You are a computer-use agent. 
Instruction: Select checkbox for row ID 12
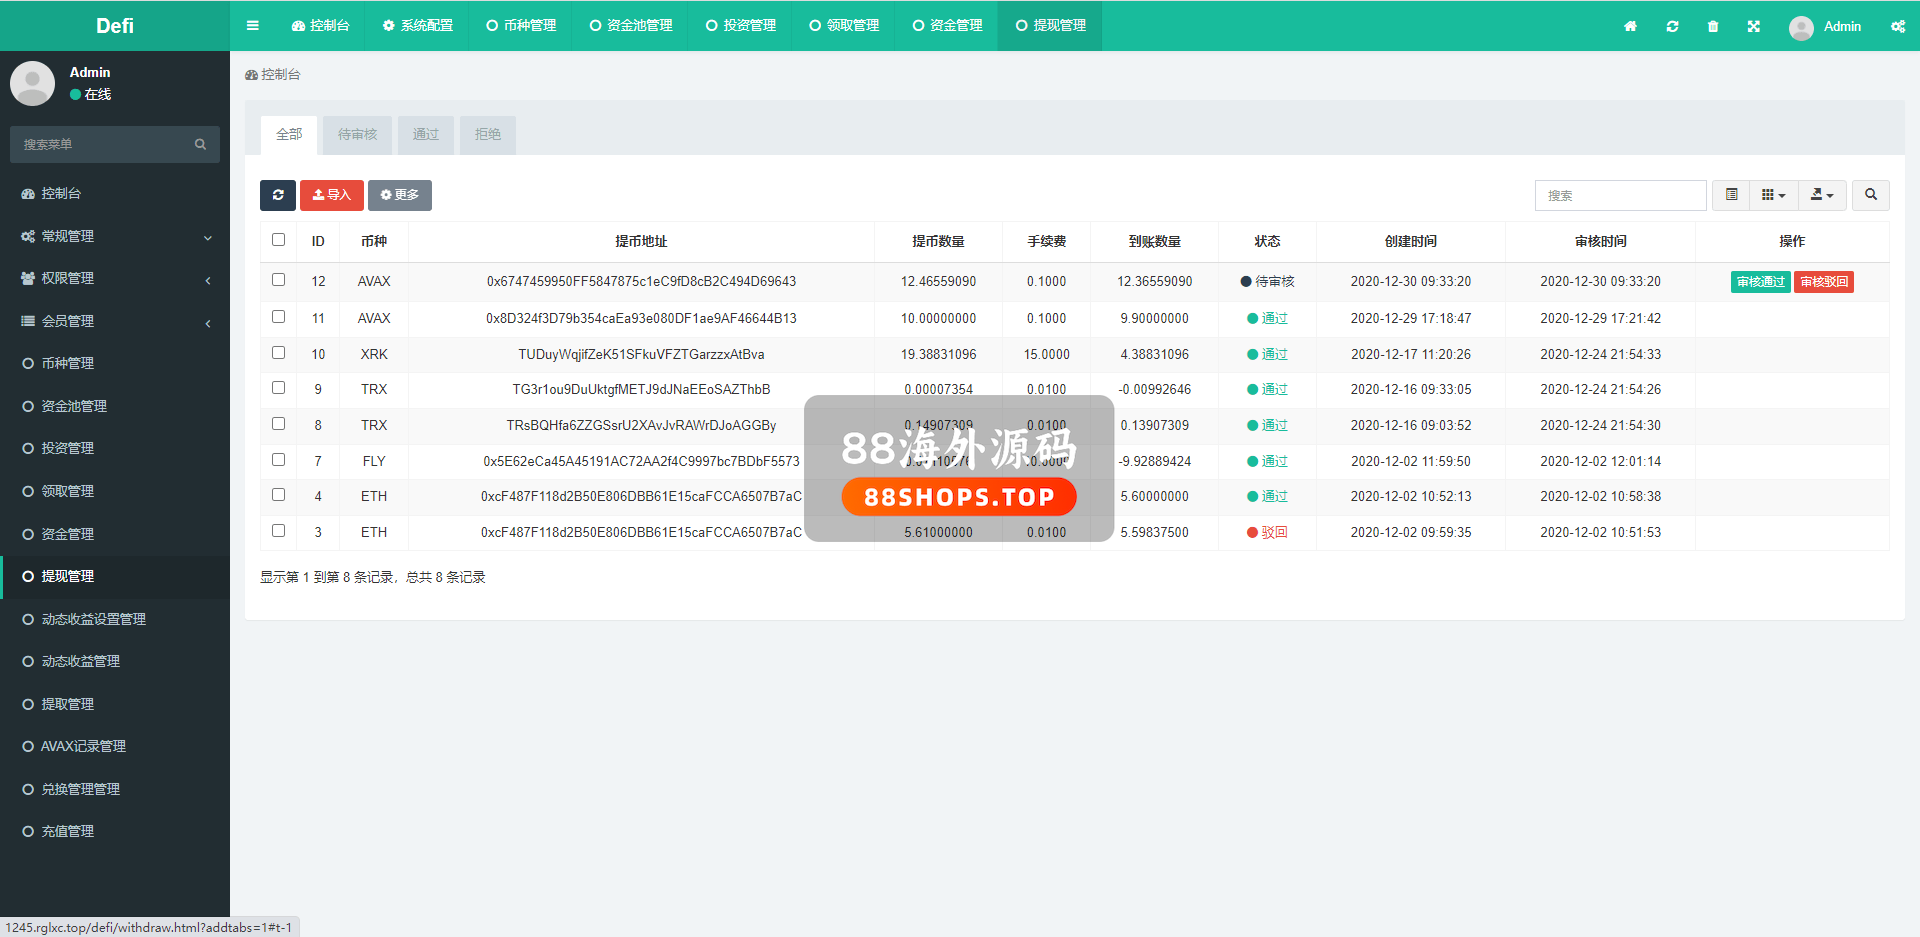click(278, 280)
